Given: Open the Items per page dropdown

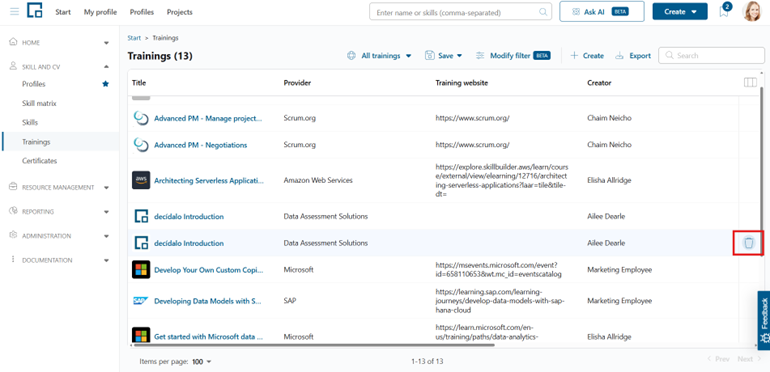Looking at the screenshot, I should tap(201, 362).
